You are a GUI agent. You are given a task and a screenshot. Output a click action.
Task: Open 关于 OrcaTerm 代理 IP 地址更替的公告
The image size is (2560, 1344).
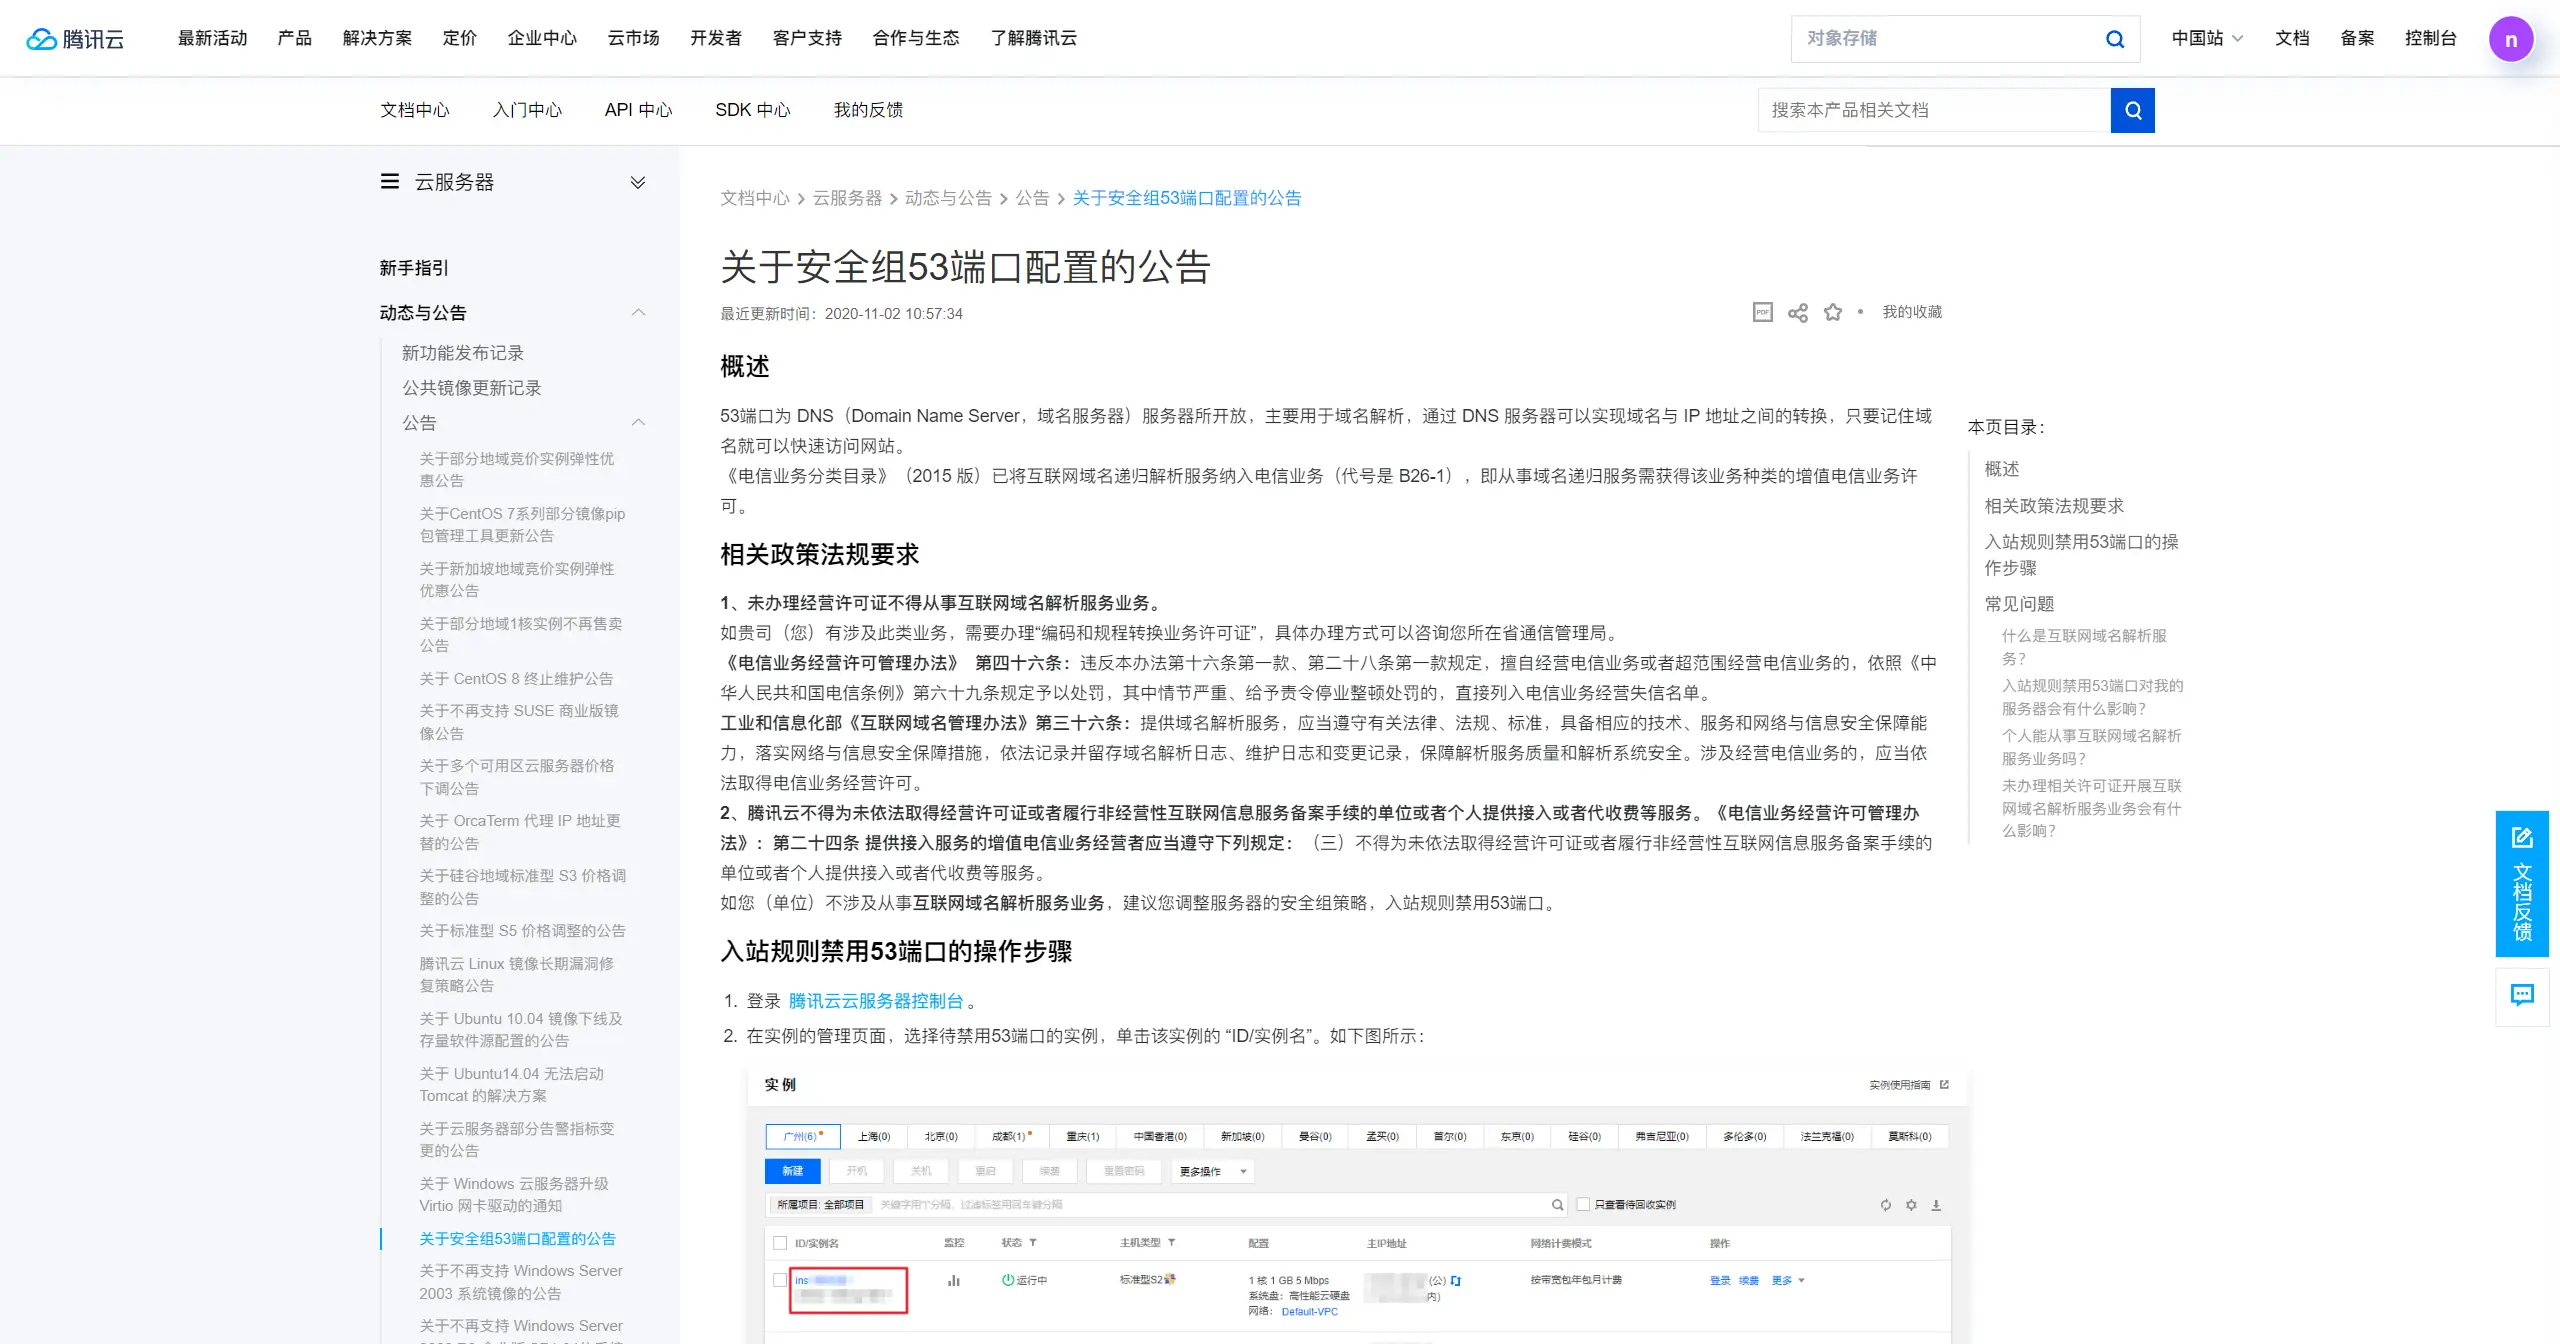coord(520,832)
